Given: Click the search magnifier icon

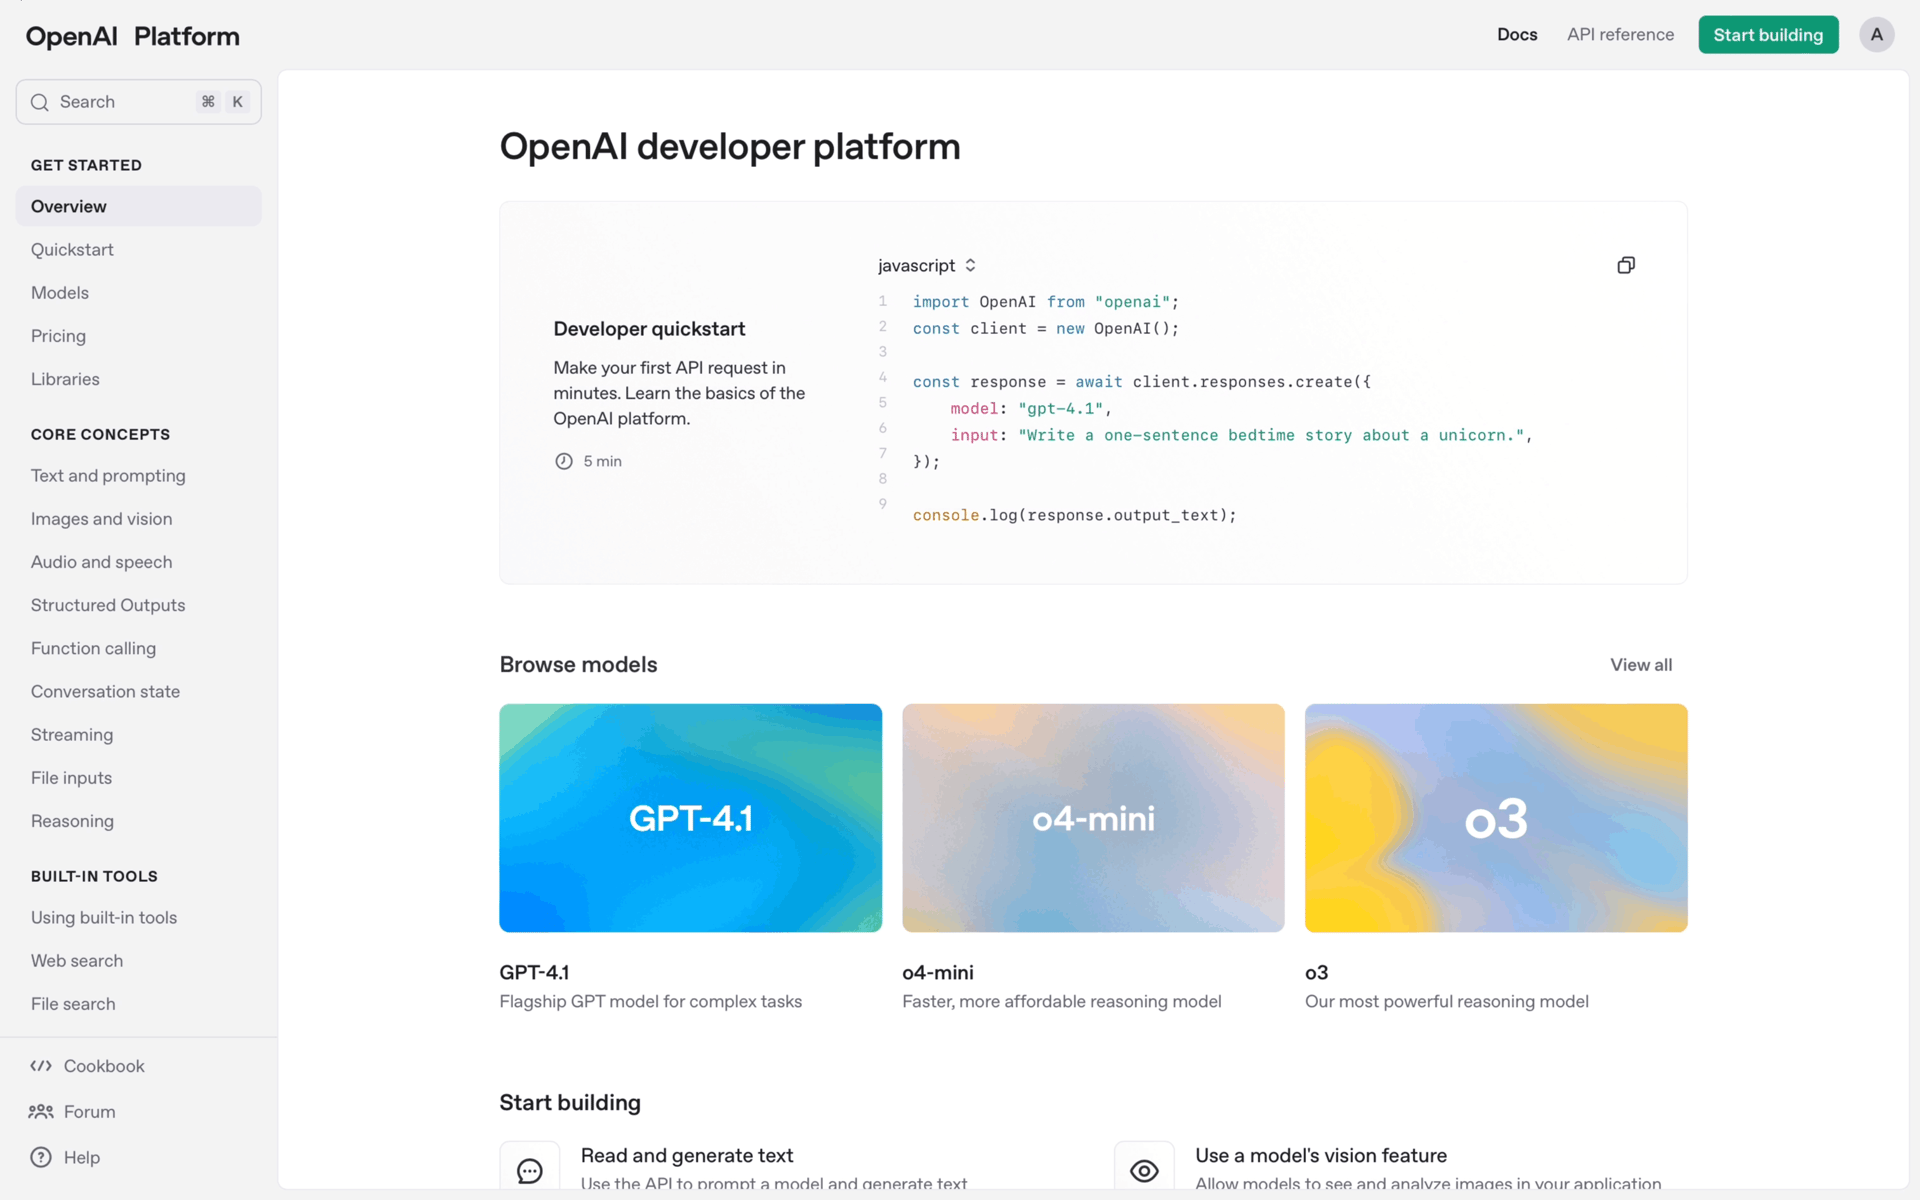Looking at the screenshot, I should [x=40, y=102].
